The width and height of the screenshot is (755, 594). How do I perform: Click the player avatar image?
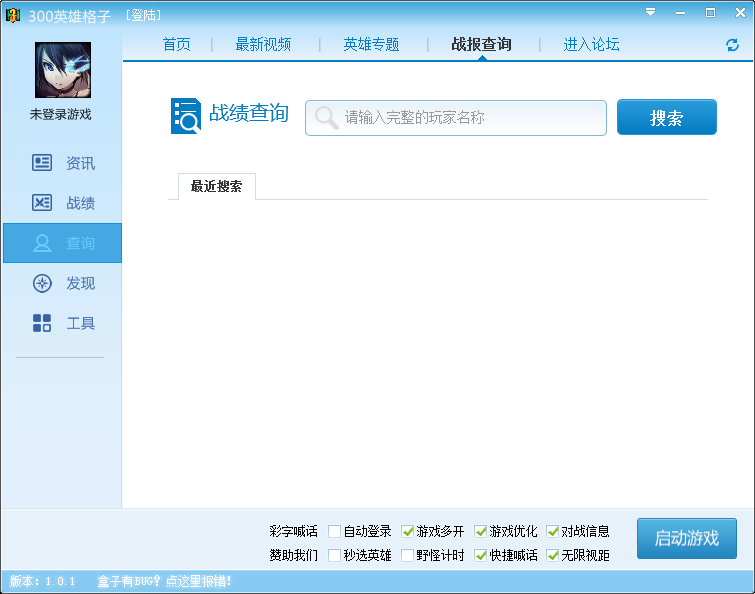[x=62, y=70]
